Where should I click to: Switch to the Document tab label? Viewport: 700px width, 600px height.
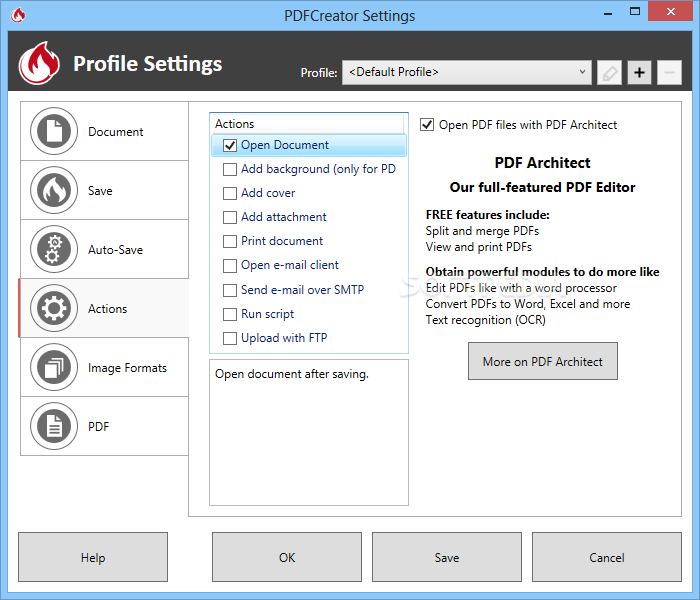[x=116, y=132]
